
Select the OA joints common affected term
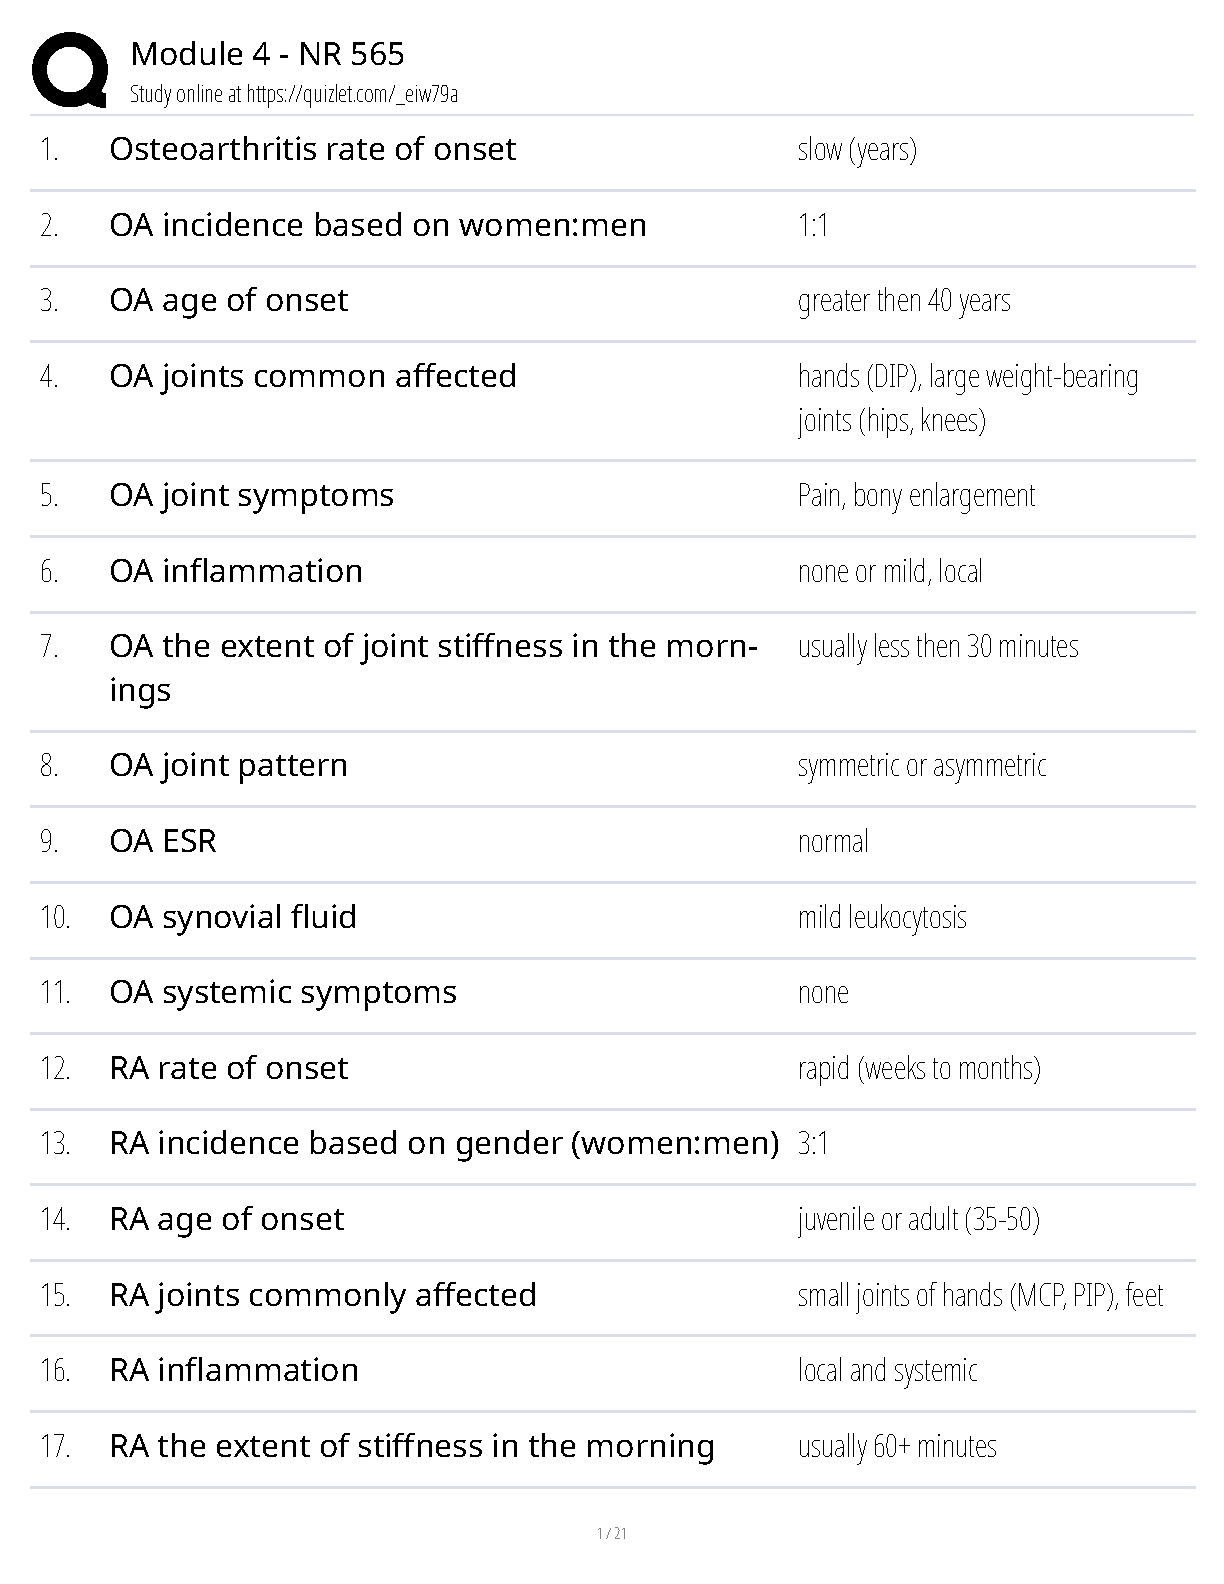pos(312,376)
